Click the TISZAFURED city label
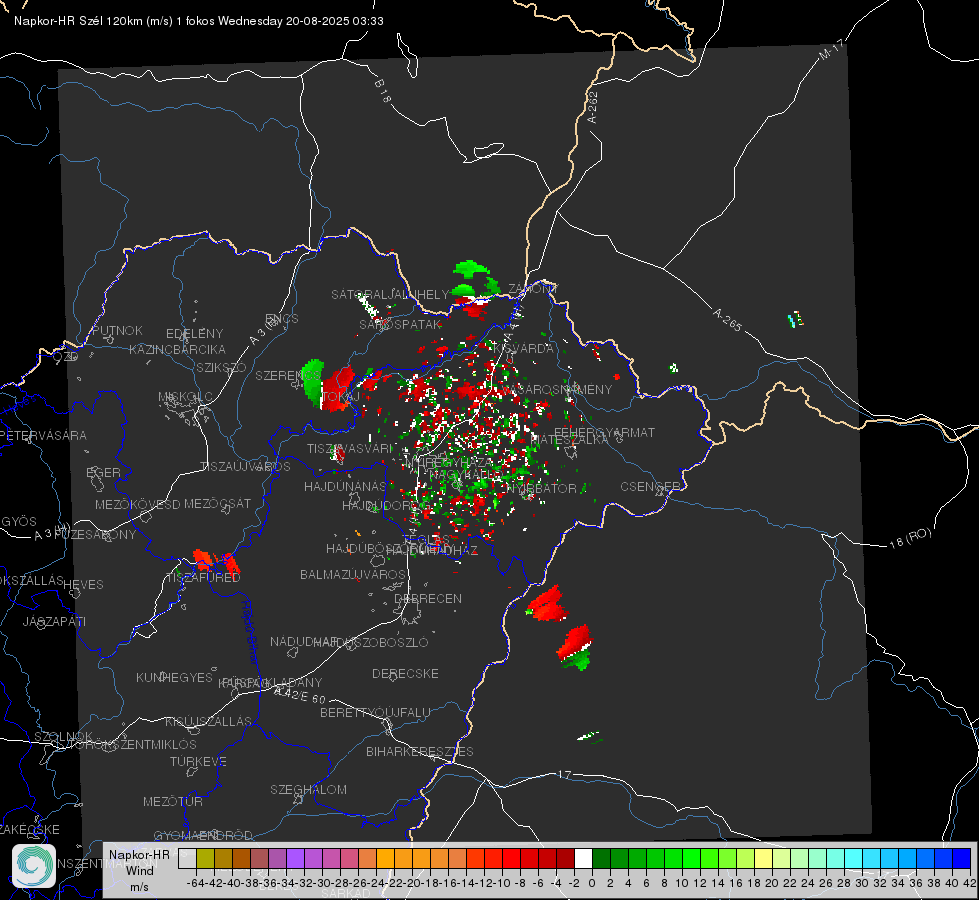 point(203,578)
